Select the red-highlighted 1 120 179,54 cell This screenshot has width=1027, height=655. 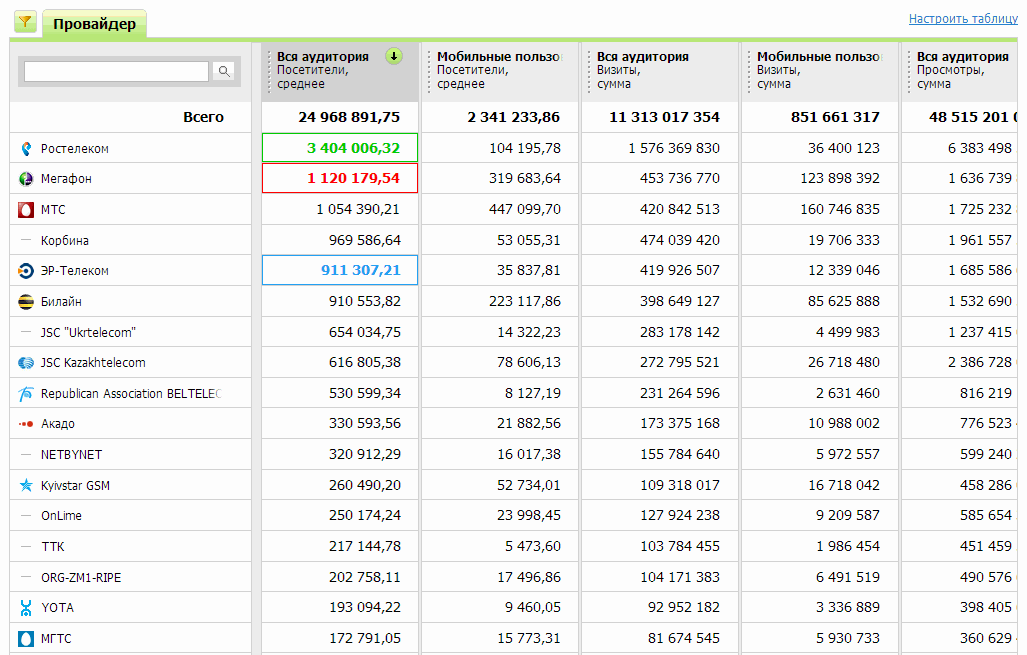pos(340,178)
